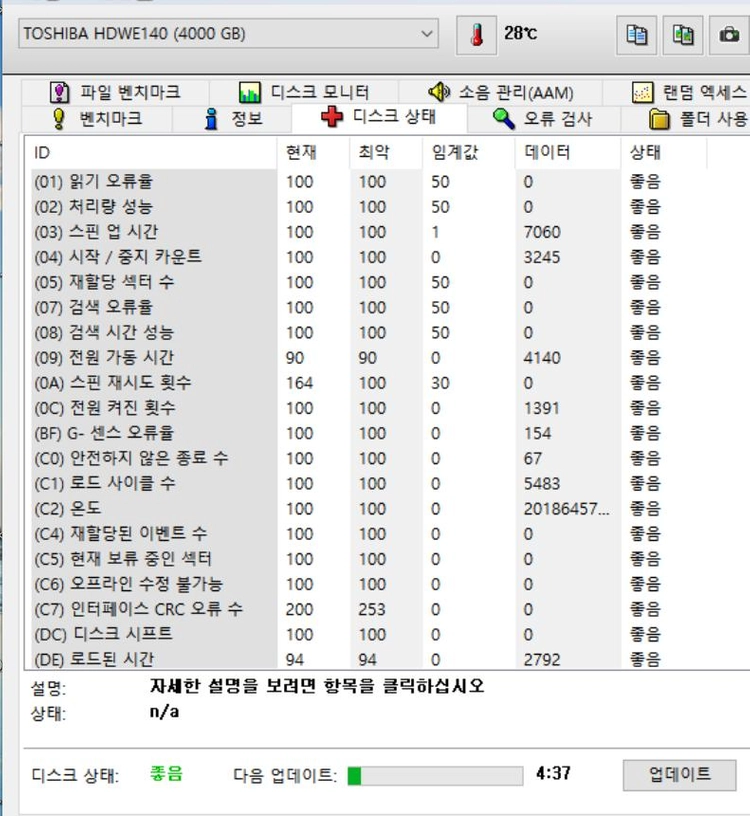Viewport: 750px width, 816px height.
Task: Click the current value 200
Action: click(299, 609)
